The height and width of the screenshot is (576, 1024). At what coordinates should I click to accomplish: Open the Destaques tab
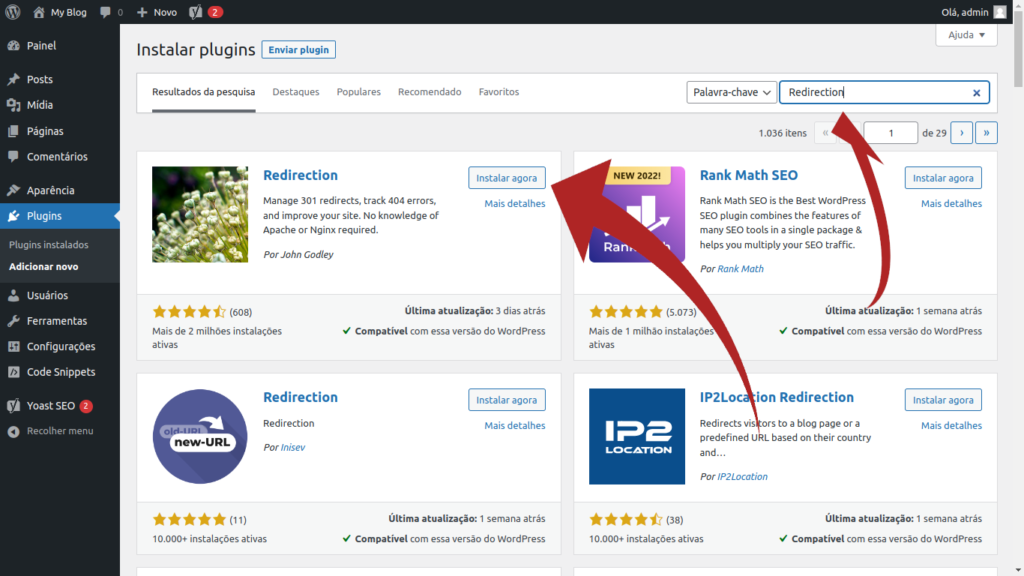297,91
